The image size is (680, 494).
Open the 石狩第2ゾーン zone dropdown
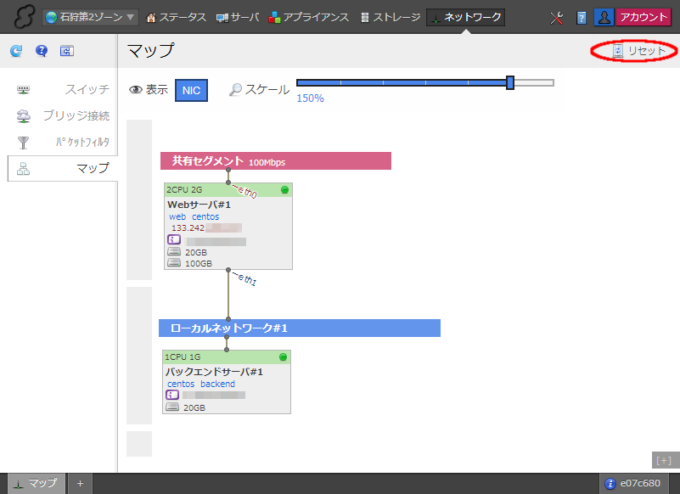pos(90,17)
